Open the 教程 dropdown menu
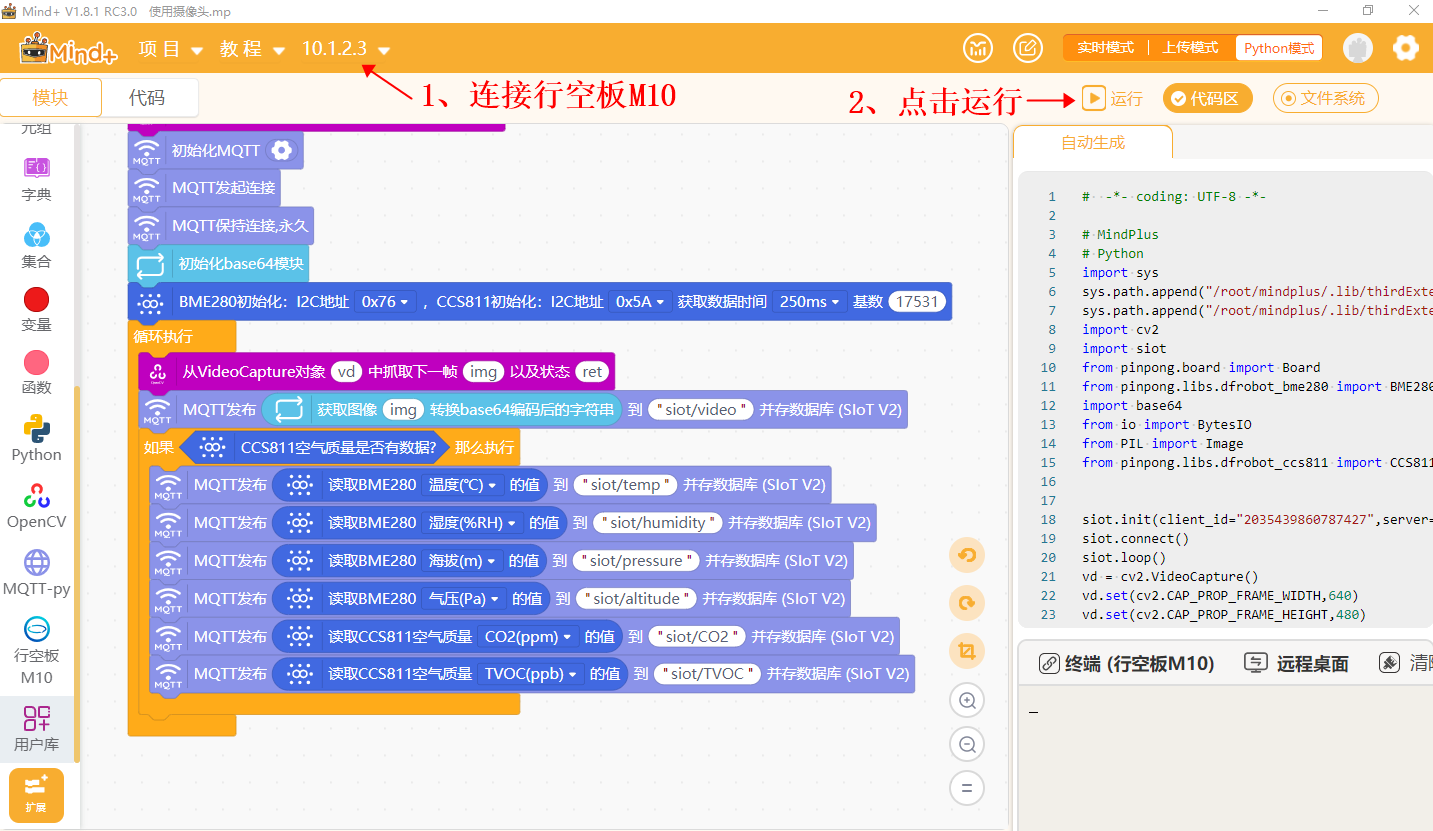 [253, 49]
